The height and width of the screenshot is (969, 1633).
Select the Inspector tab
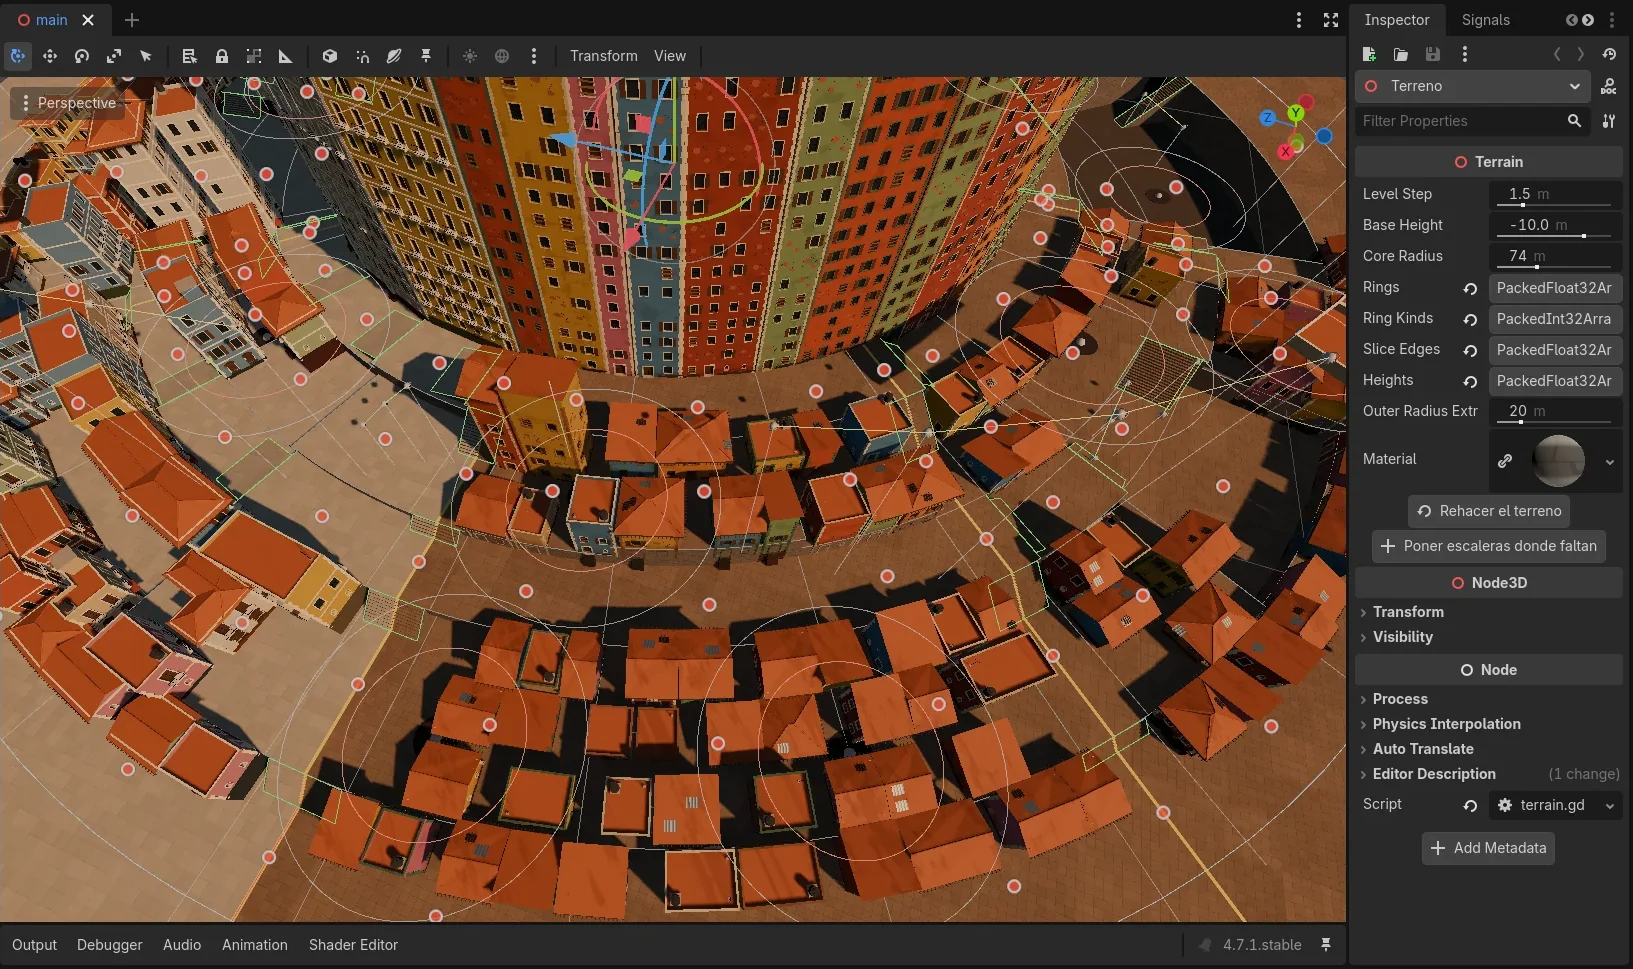(1397, 20)
